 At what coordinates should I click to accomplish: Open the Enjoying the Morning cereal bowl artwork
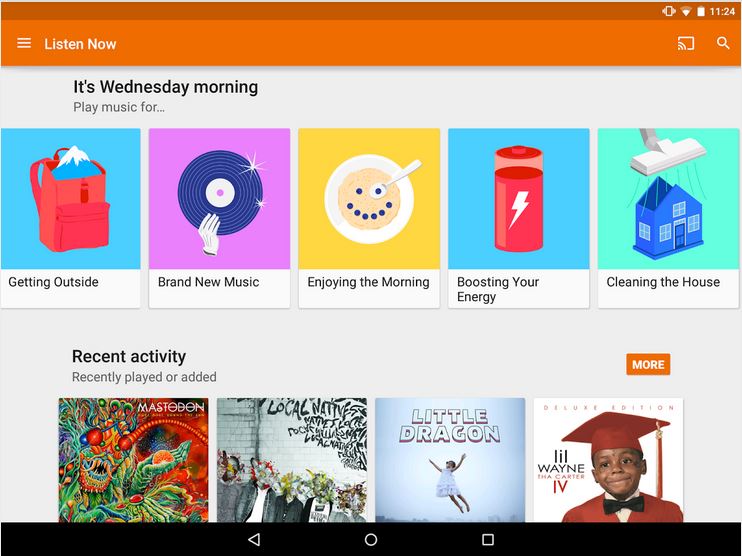pyautogui.click(x=369, y=198)
